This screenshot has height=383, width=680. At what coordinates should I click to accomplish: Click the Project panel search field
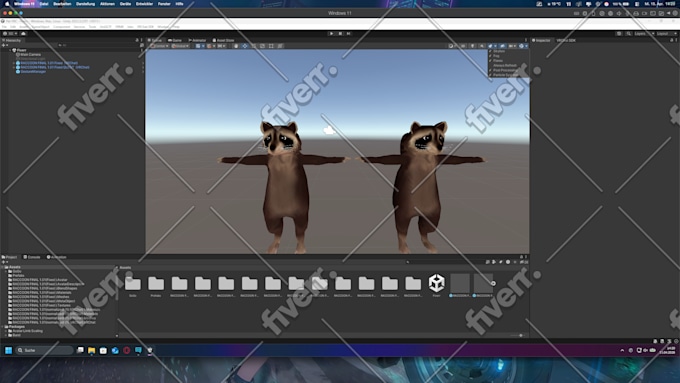click(x=445, y=262)
